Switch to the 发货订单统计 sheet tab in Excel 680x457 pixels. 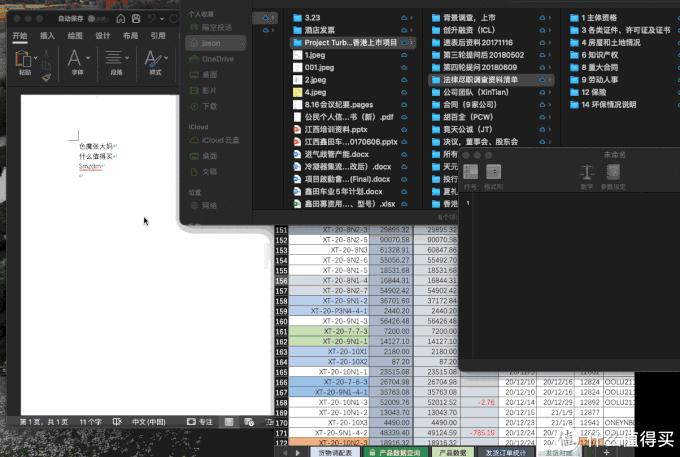coord(505,452)
